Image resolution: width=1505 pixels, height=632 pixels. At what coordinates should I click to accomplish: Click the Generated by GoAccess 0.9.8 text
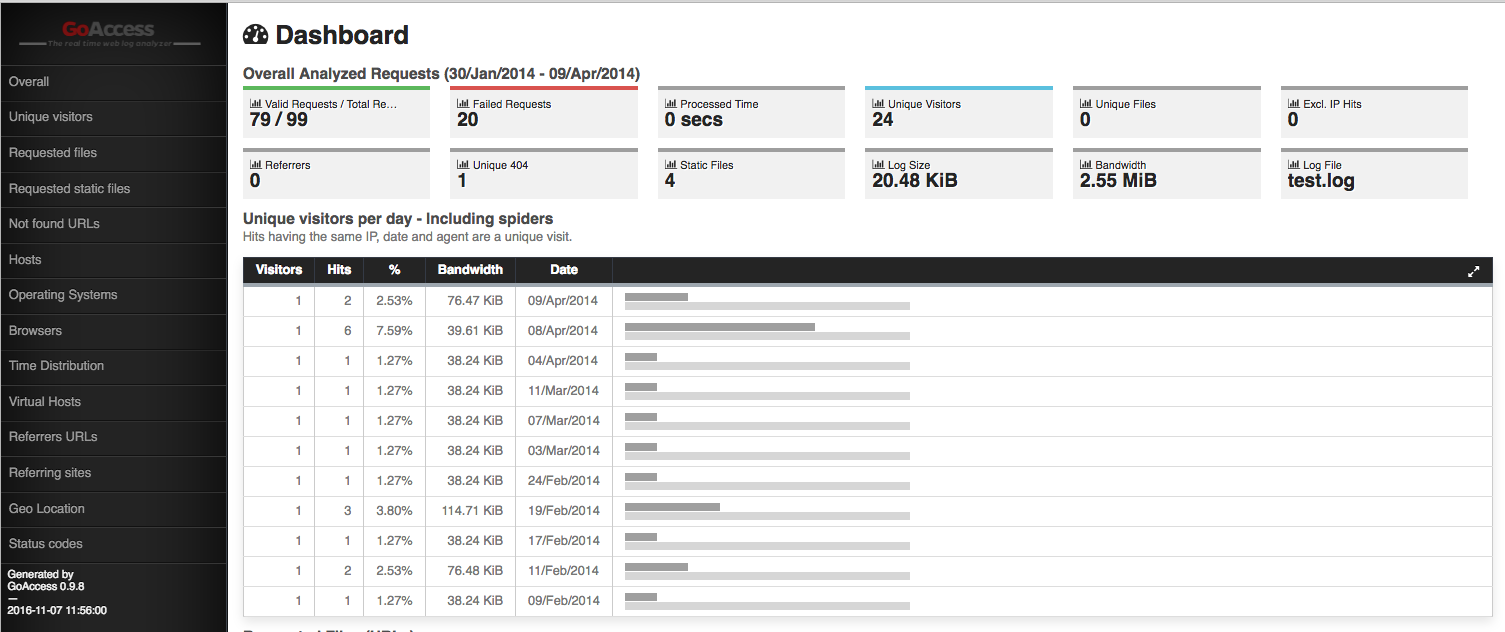tap(46, 581)
